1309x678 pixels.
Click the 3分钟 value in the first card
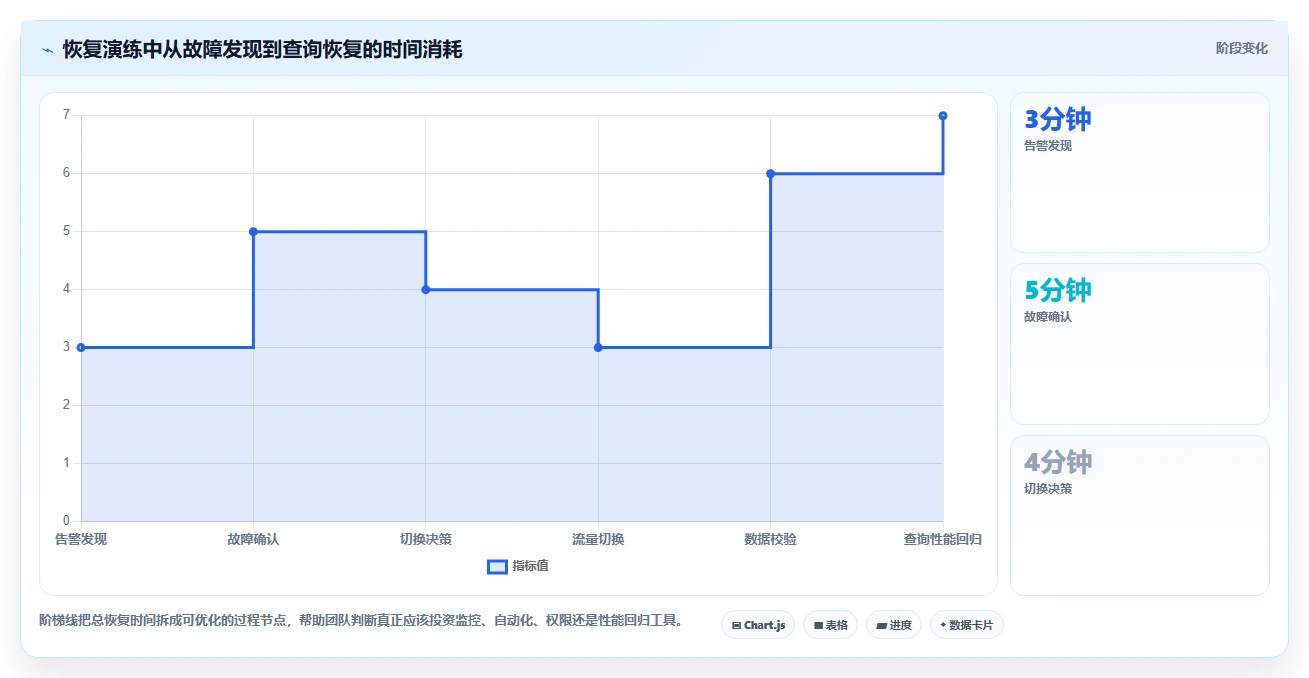pos(1058,119)
